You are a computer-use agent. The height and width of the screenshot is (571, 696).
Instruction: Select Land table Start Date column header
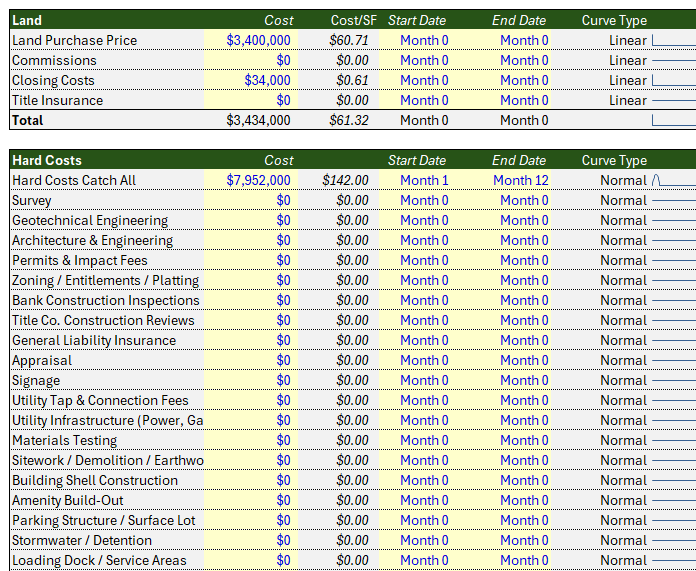coord(417,20)
